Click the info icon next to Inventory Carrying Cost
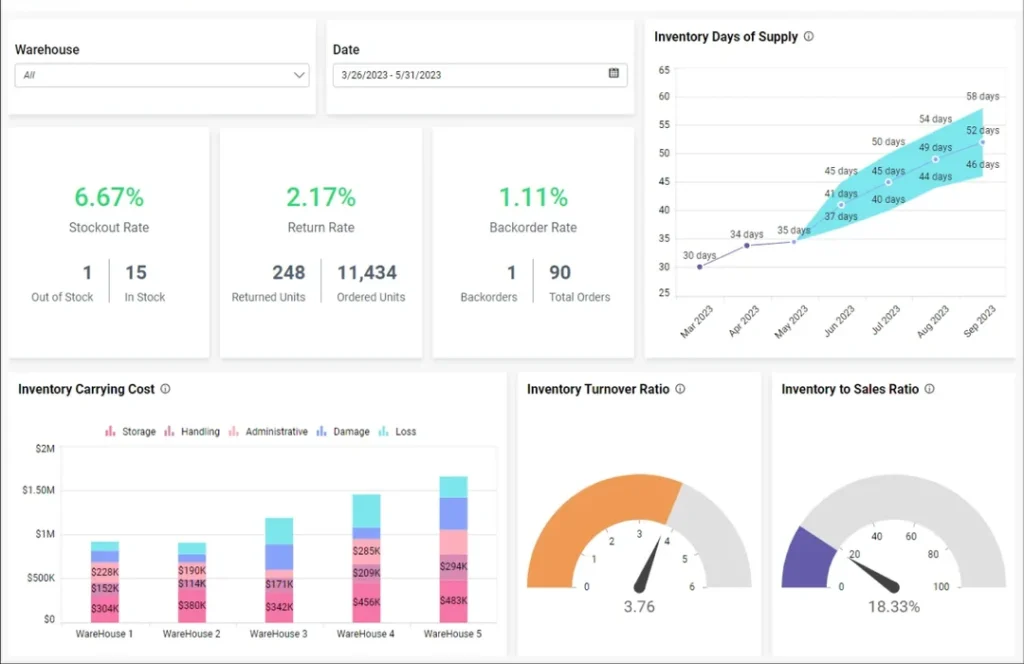Screen dimensions: 1024x664 pyautogui.click(x=166, y=389)
